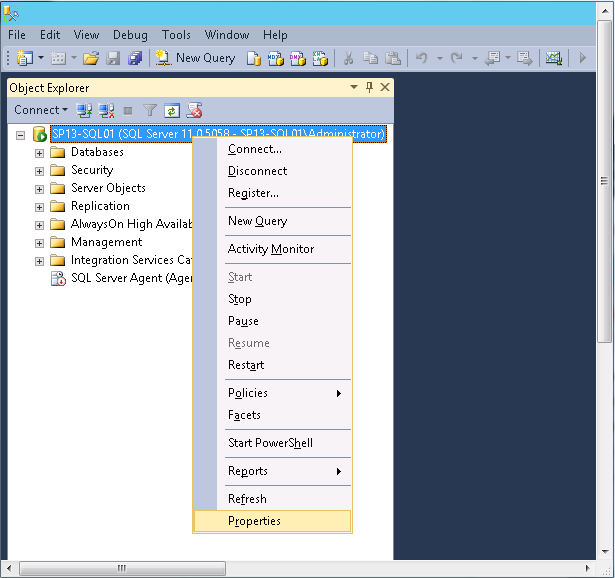Choose Connect... in the context menu
This screenshot has width=615, height=578.
[273, 149]
